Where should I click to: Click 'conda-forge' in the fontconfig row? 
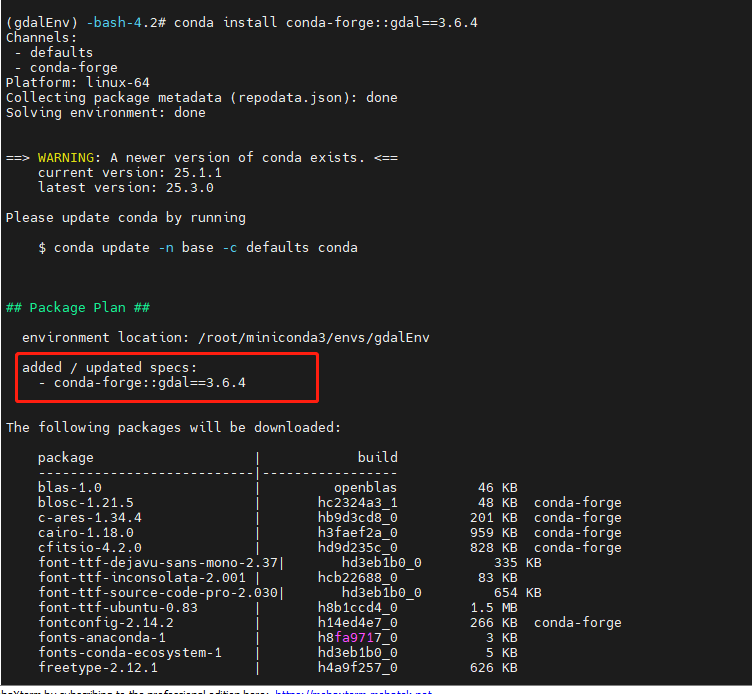[x=577, y=623]
